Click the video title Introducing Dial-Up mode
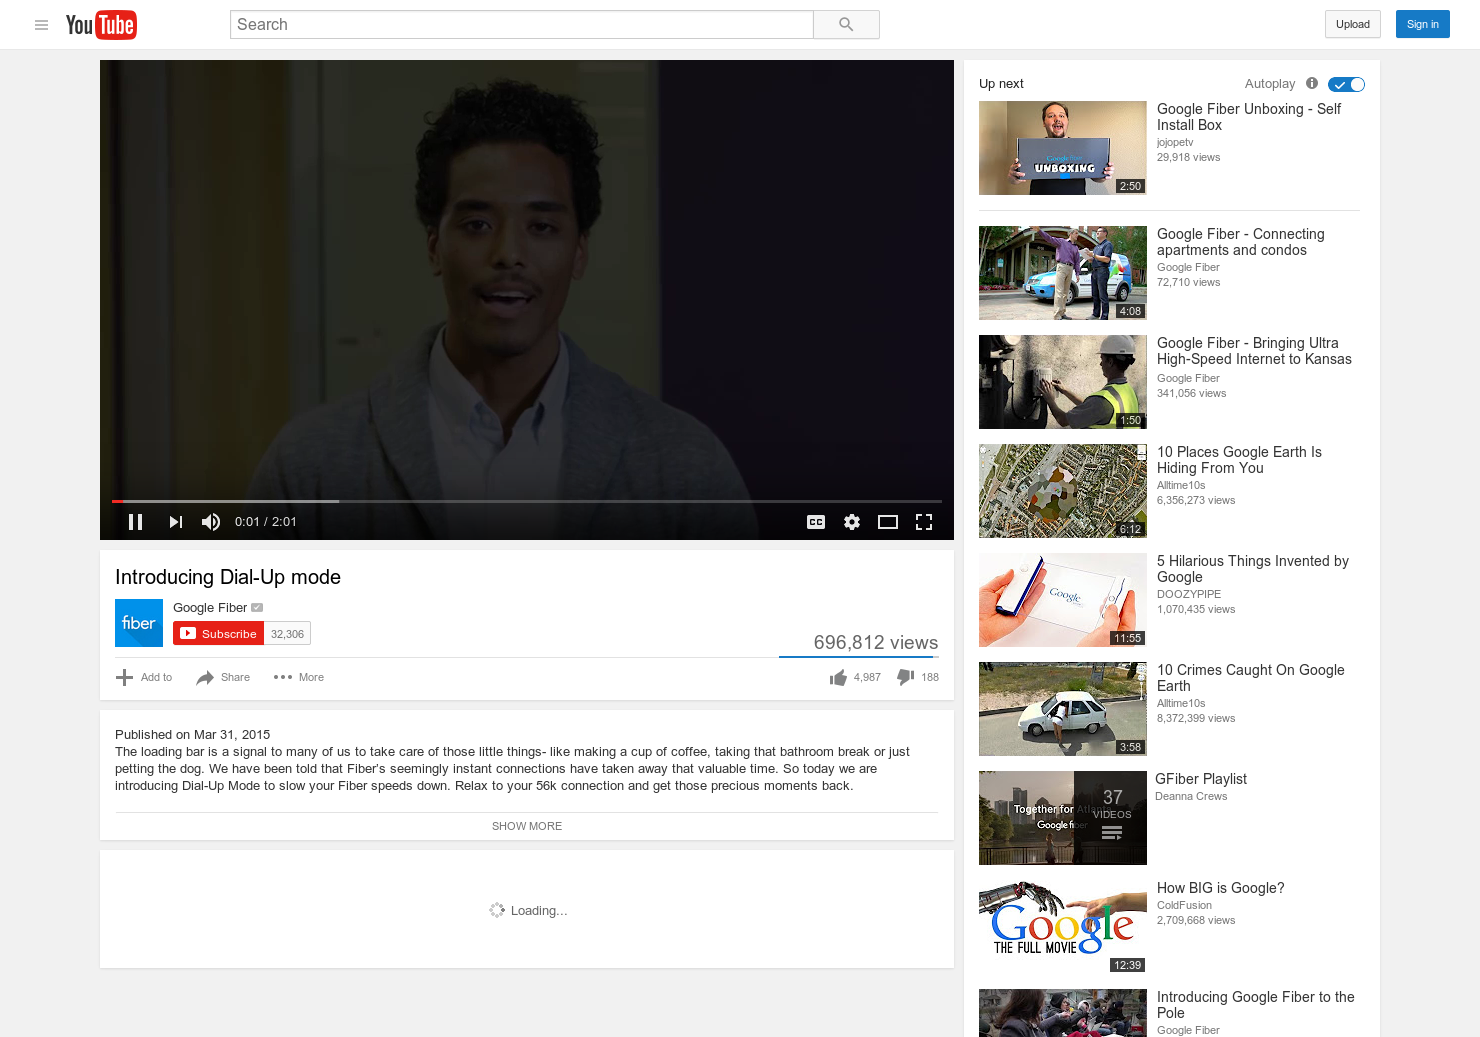Viewport: 1480px width, 1037px height. (x=228, y=577)
